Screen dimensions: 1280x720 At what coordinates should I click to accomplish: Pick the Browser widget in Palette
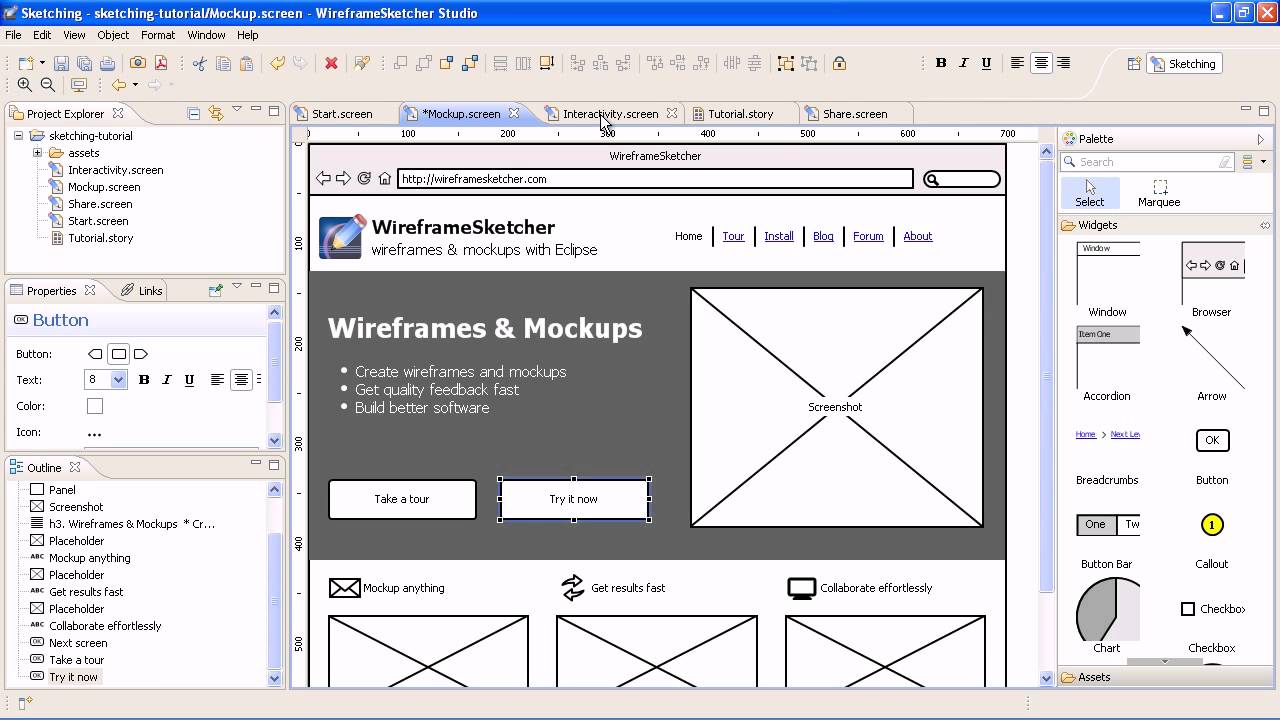click(1211, 280)
